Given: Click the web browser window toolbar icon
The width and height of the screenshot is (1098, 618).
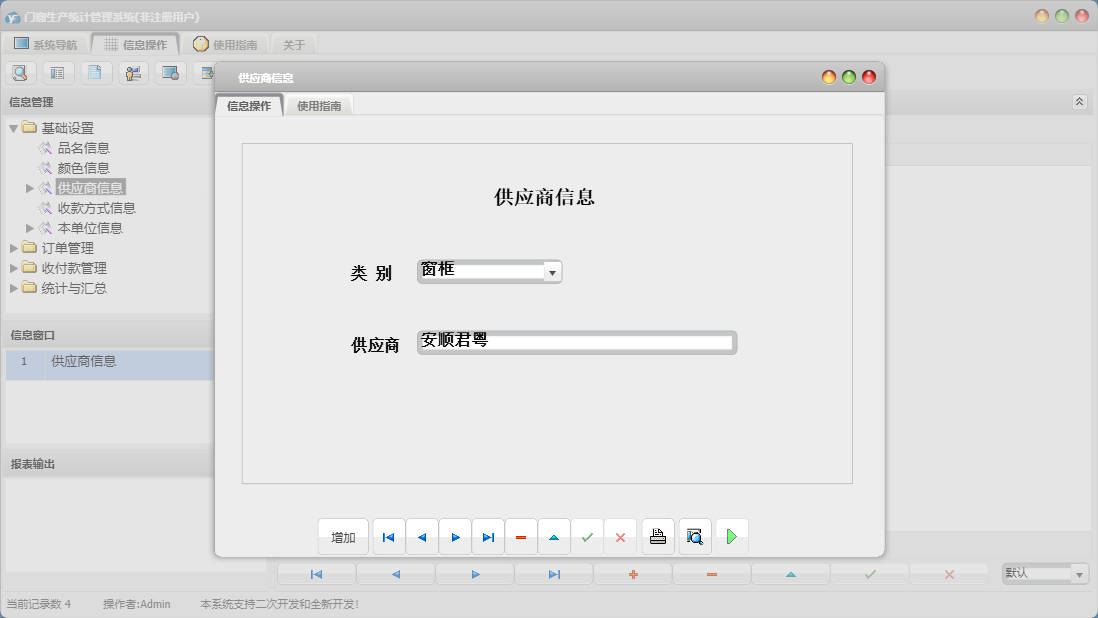Looking at the screenshot, I should (171, 72).
